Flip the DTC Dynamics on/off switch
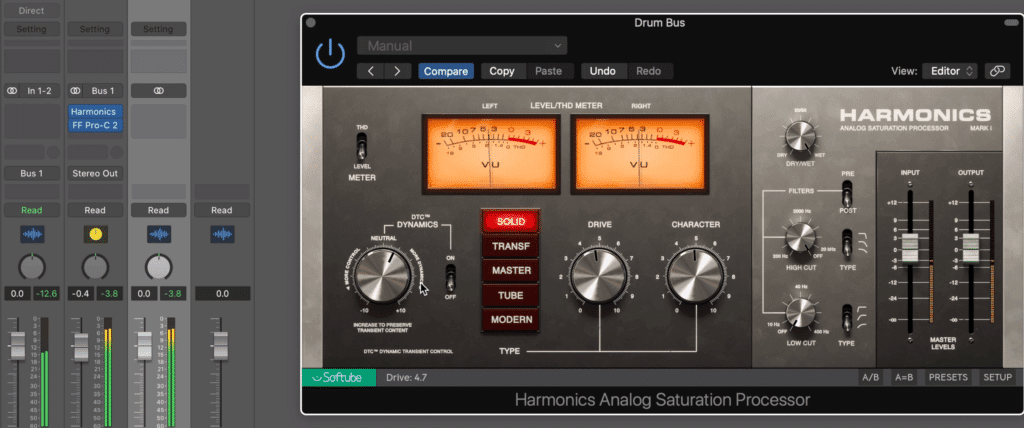1024x428 pixels. [x=450, y=281]
